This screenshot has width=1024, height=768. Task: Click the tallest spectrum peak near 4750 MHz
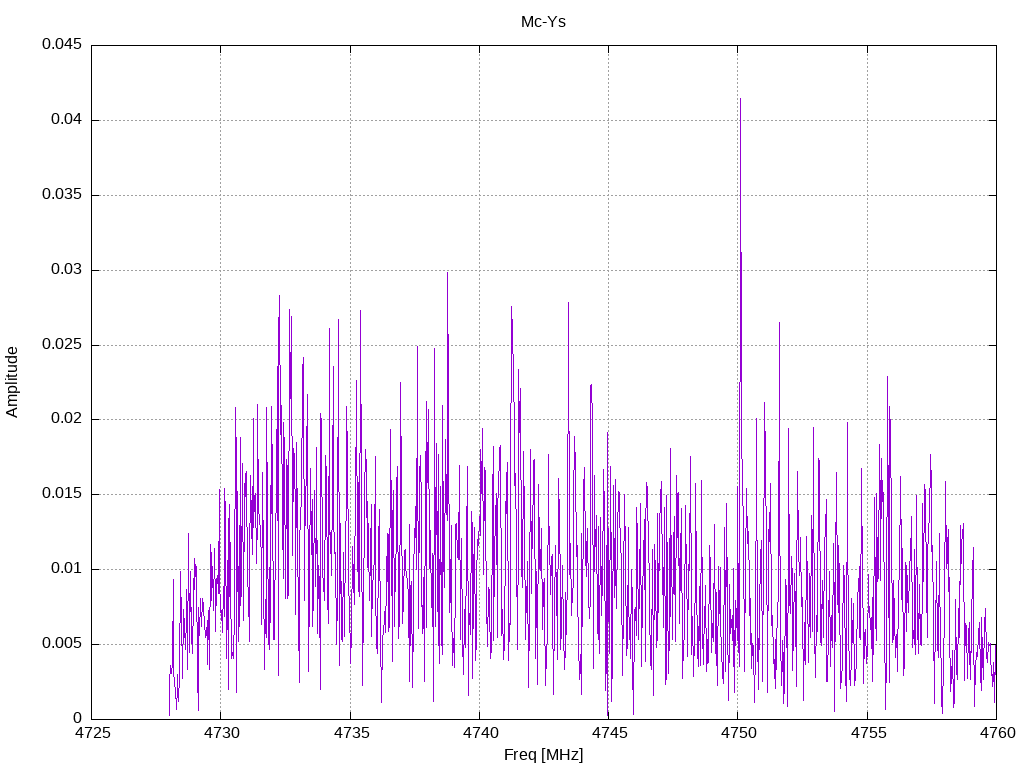point(740,99)
